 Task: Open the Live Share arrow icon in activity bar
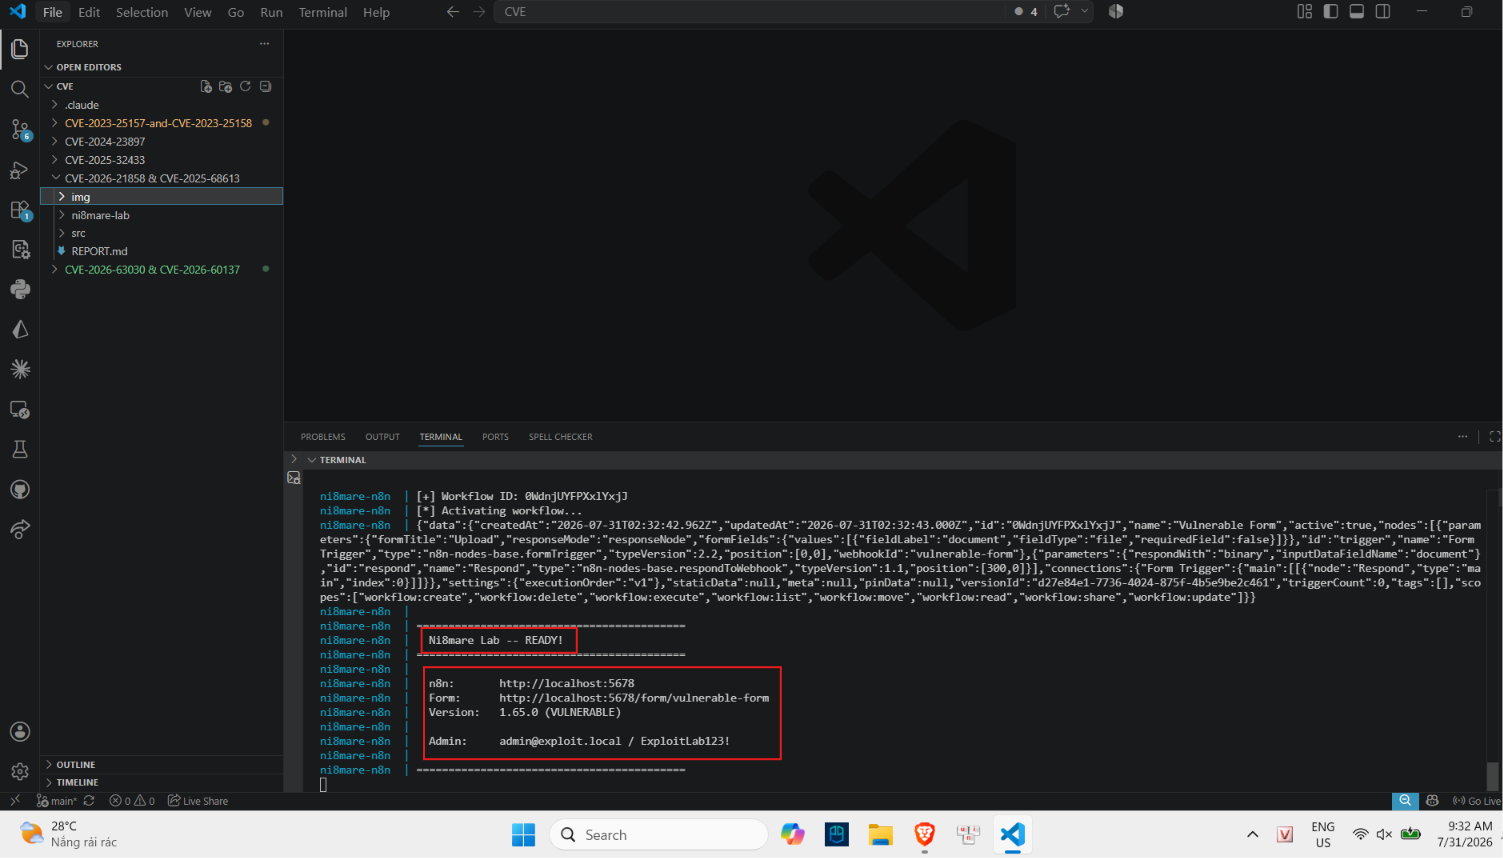pos(19,529)
